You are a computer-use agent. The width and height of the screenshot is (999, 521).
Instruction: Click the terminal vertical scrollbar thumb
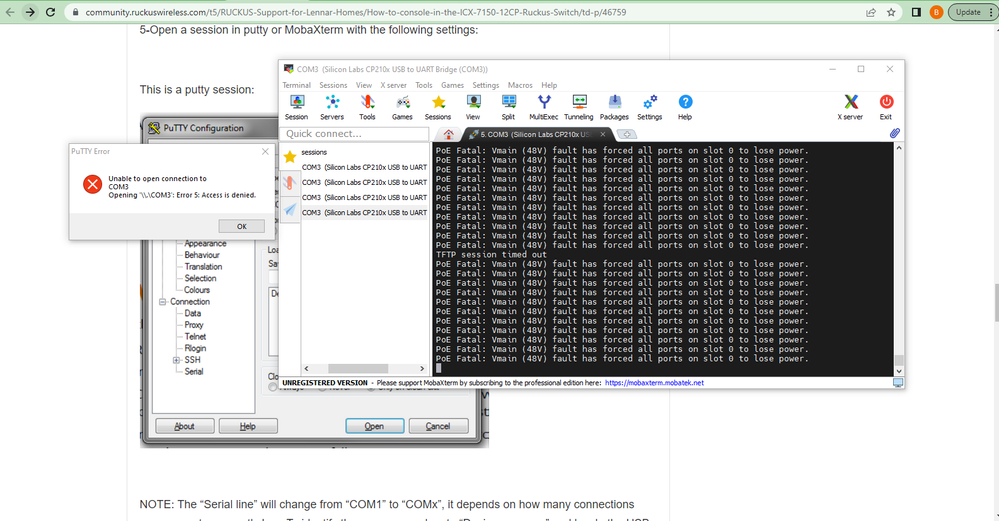coord(899,360)
